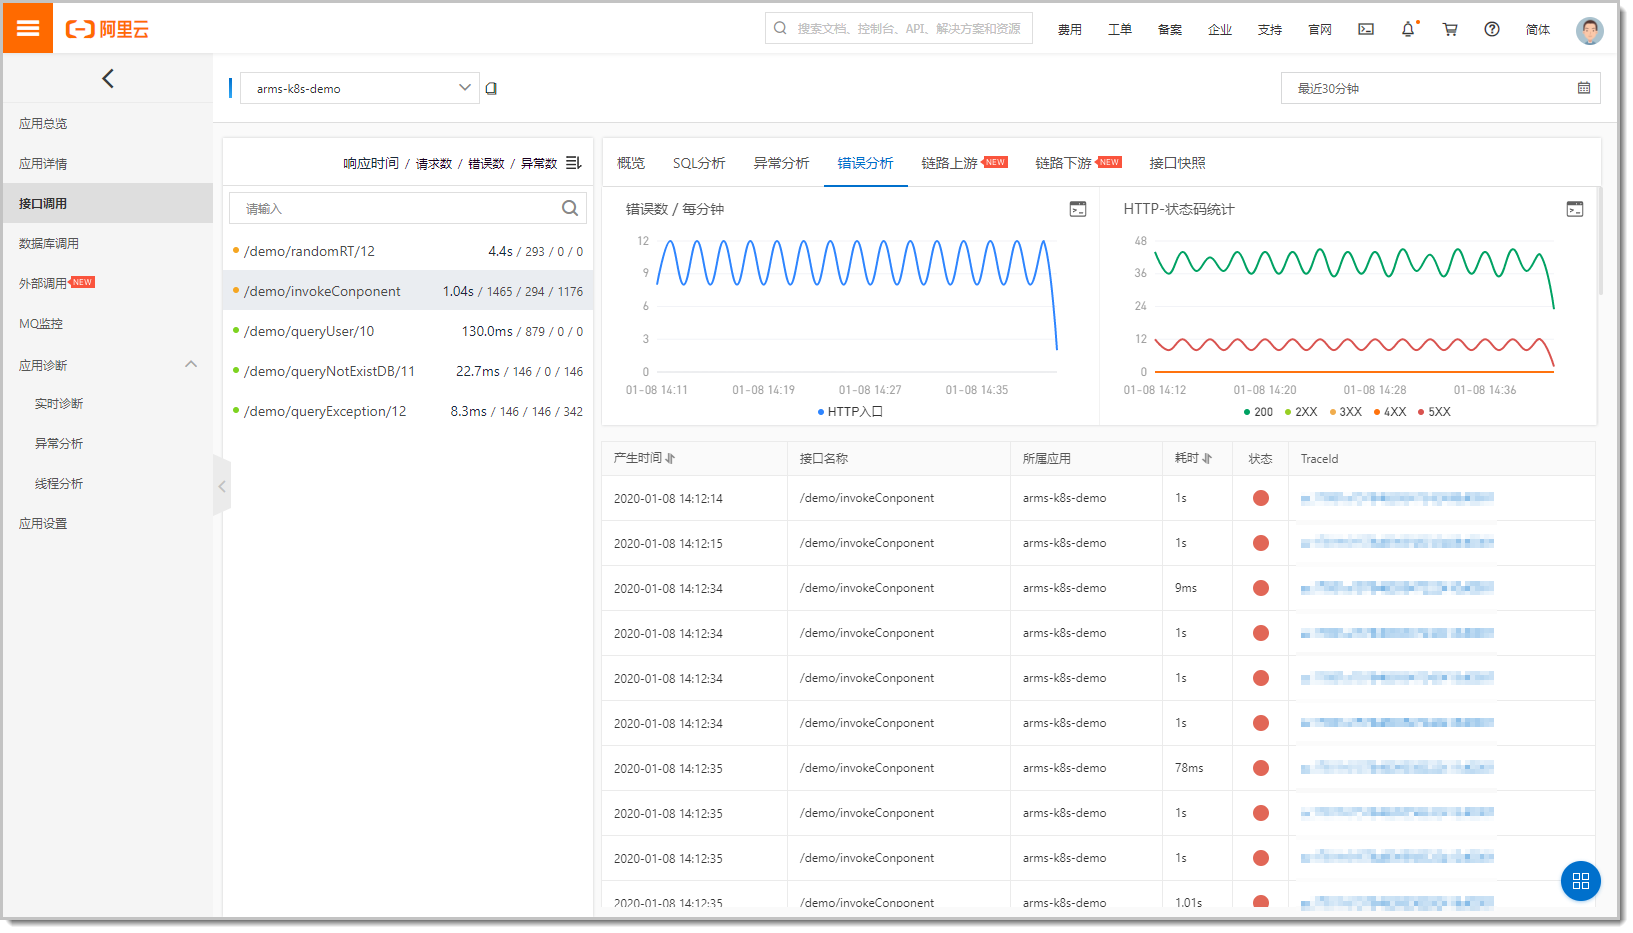Click red status dot for 9ms row
This screenshot has width=1633, height=933.
[x=1261, y=588]
